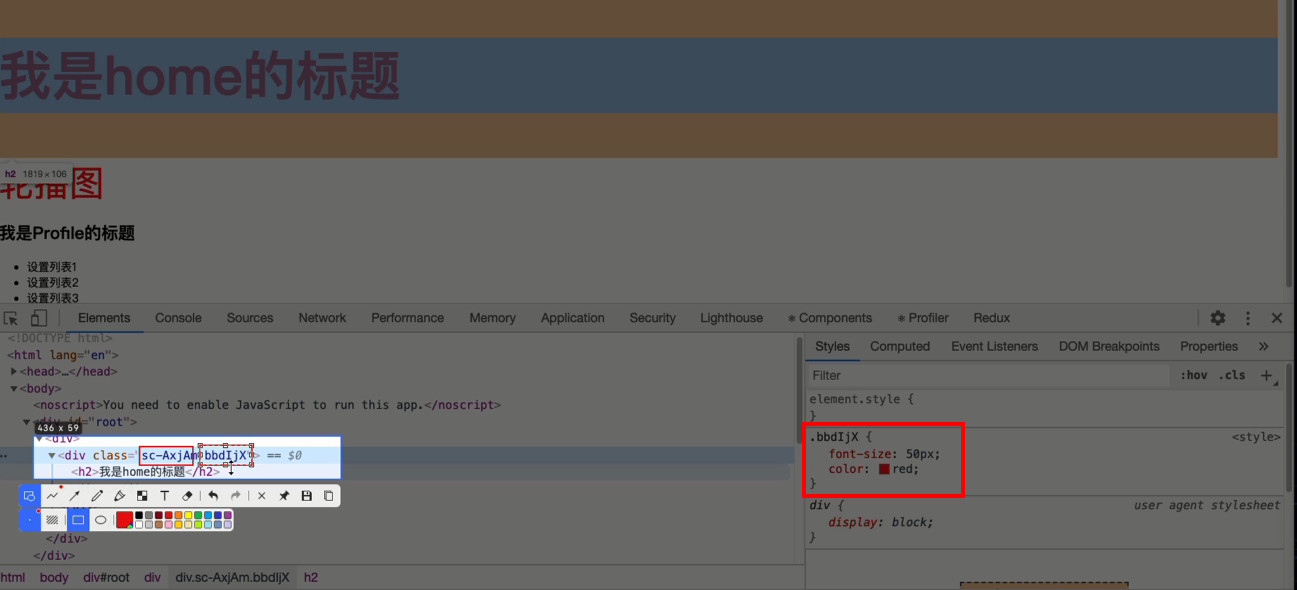Pin the screenshot to screen

(x=284, y=496)
